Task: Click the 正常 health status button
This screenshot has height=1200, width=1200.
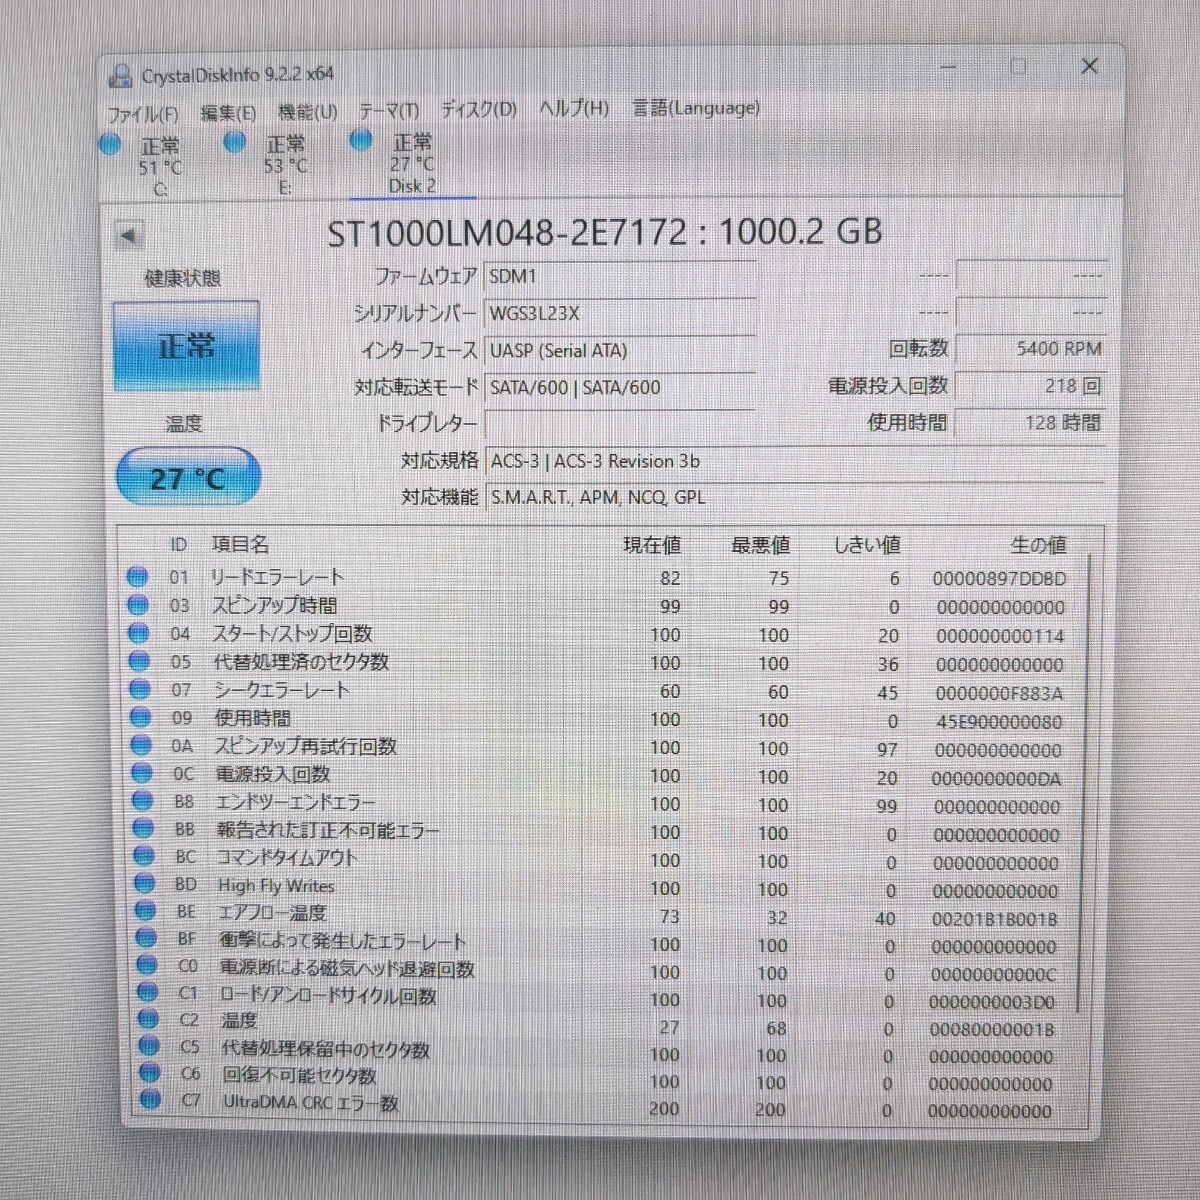Action: pyautogui.click(x=186, y=346)
